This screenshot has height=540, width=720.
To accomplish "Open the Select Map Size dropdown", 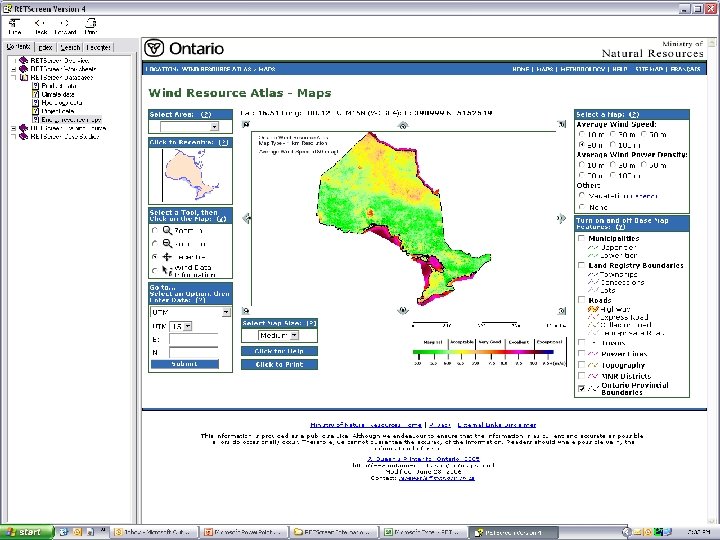I will (278, 336).
